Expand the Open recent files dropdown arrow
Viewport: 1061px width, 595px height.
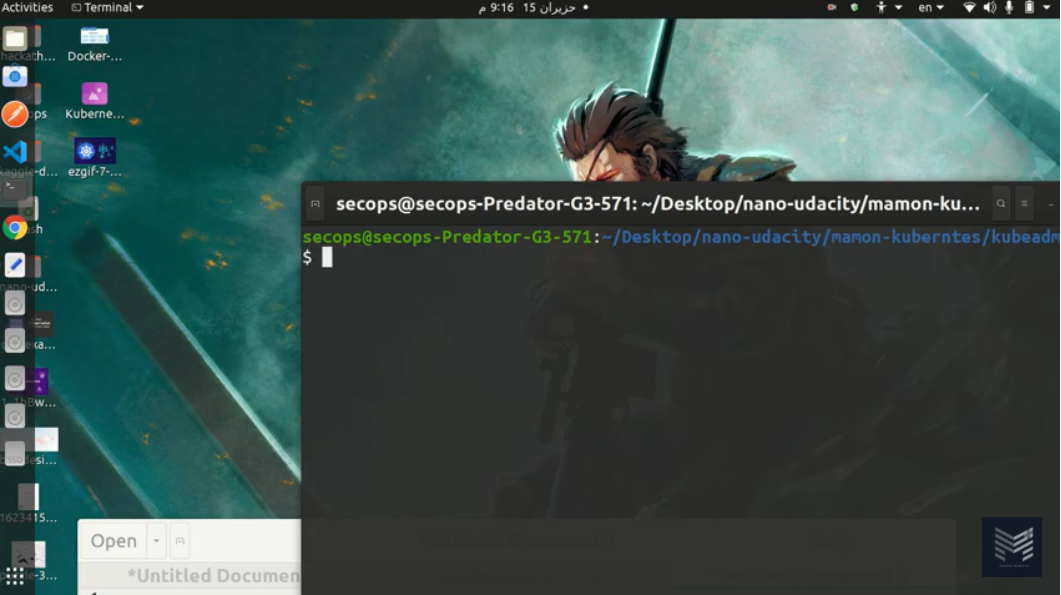156,541
